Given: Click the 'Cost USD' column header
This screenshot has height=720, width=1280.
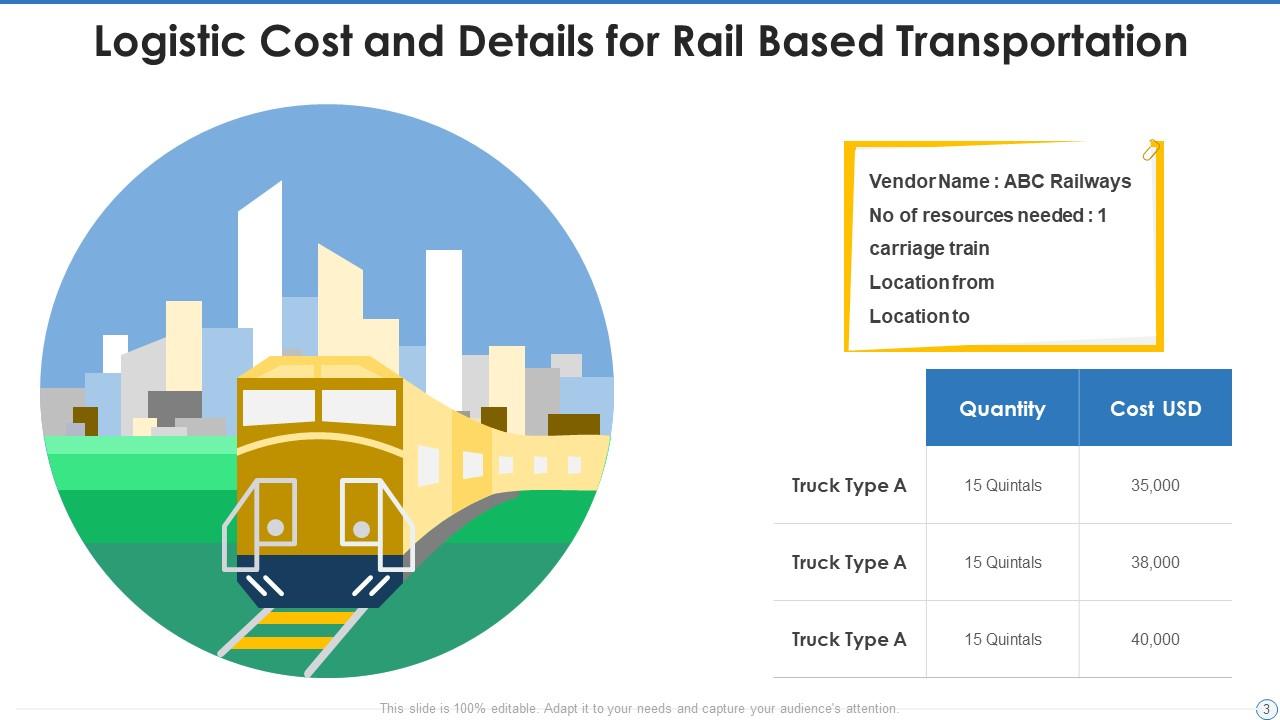Looking at the screenshot, I should [1156, 408].
